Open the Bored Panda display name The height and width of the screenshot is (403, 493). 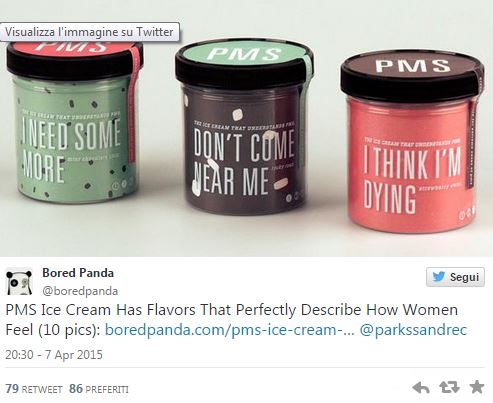[78, 273]
